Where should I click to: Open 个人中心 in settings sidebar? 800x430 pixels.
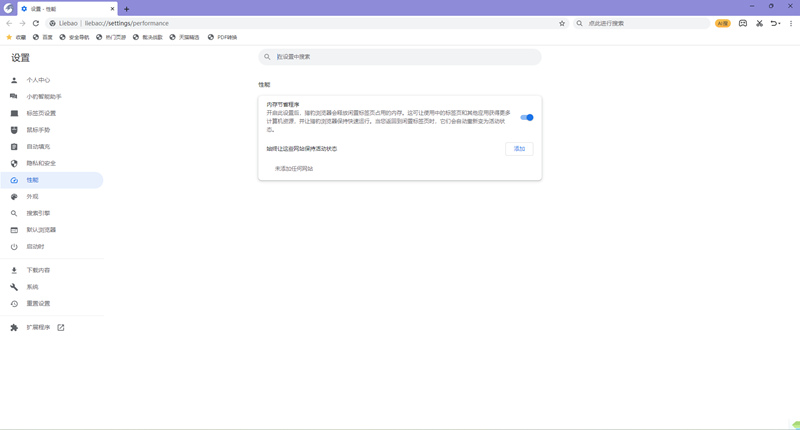38,80
